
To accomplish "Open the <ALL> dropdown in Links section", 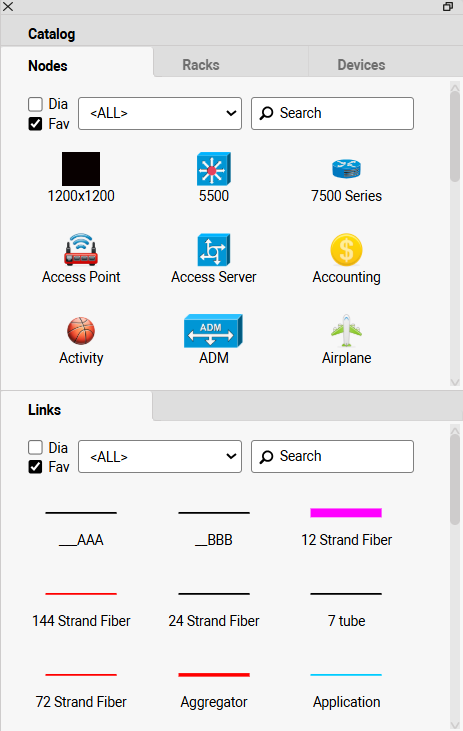I will click(x=160, y=456).
